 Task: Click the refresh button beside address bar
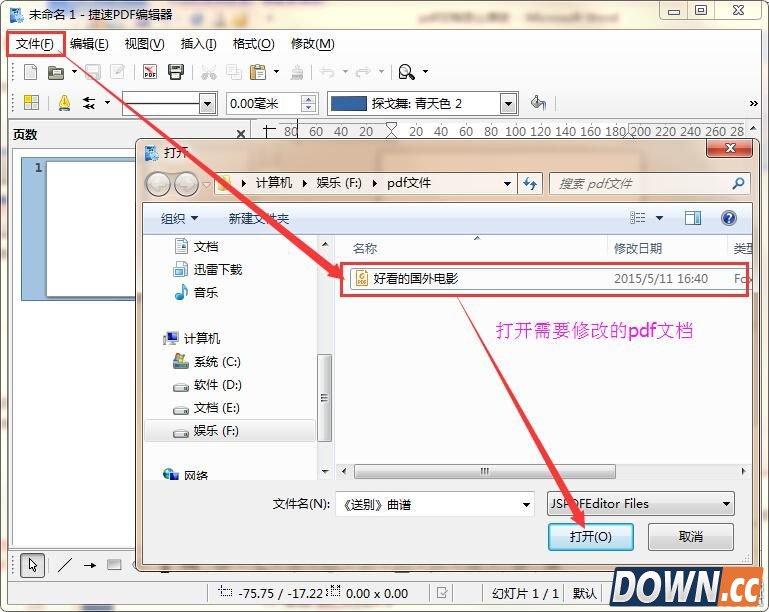pos(530,184)
